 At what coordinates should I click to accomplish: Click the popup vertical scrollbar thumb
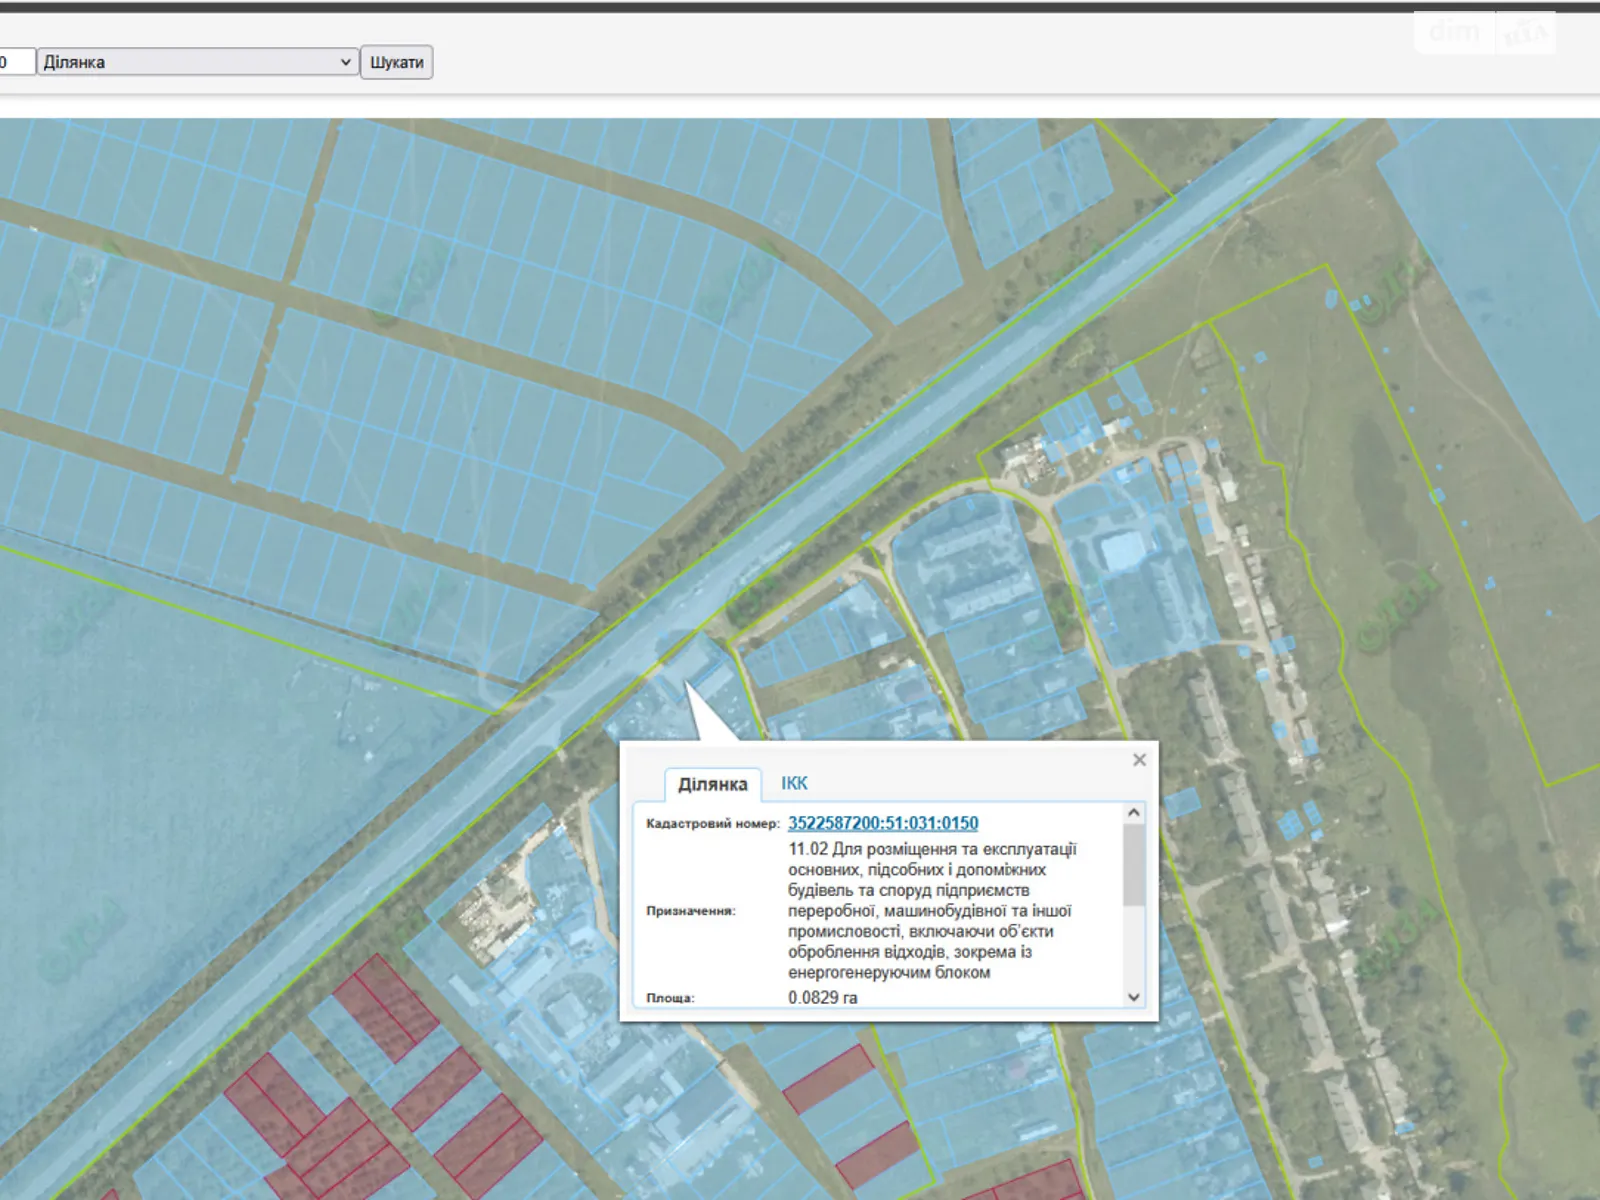[x=1133, y=865]
